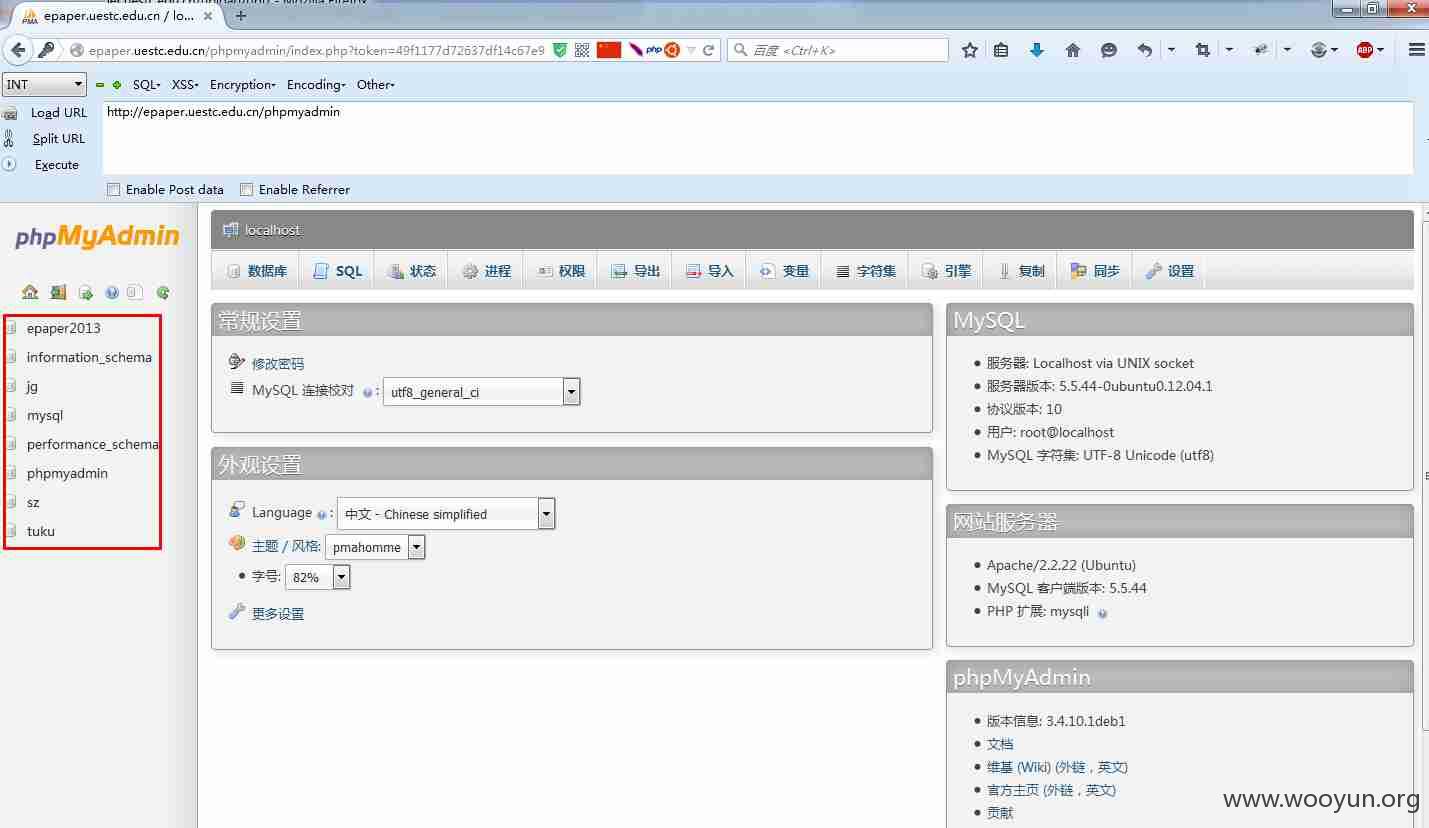Click the phpMyAdmin home icon in sidebar

(x=30, y=292)
